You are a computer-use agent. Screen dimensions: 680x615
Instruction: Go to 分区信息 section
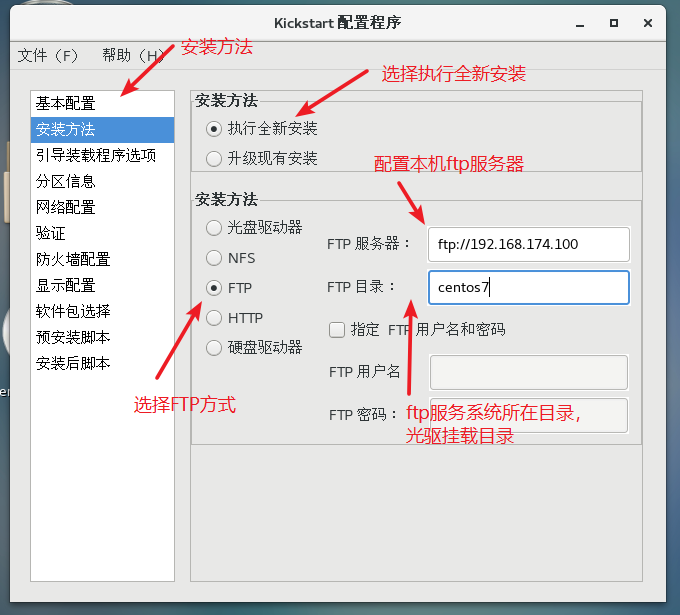pos(102,181)
